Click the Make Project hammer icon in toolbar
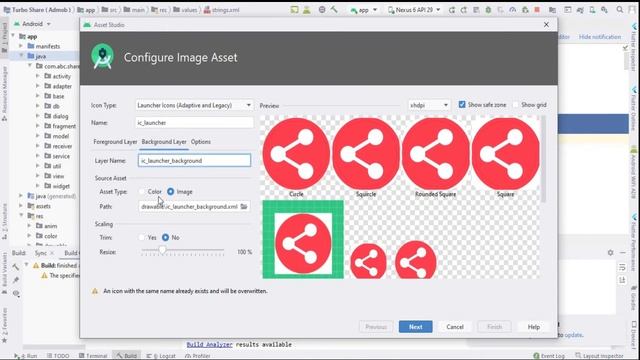The width and height of the screenshot is (640, 360). point(334,9)
